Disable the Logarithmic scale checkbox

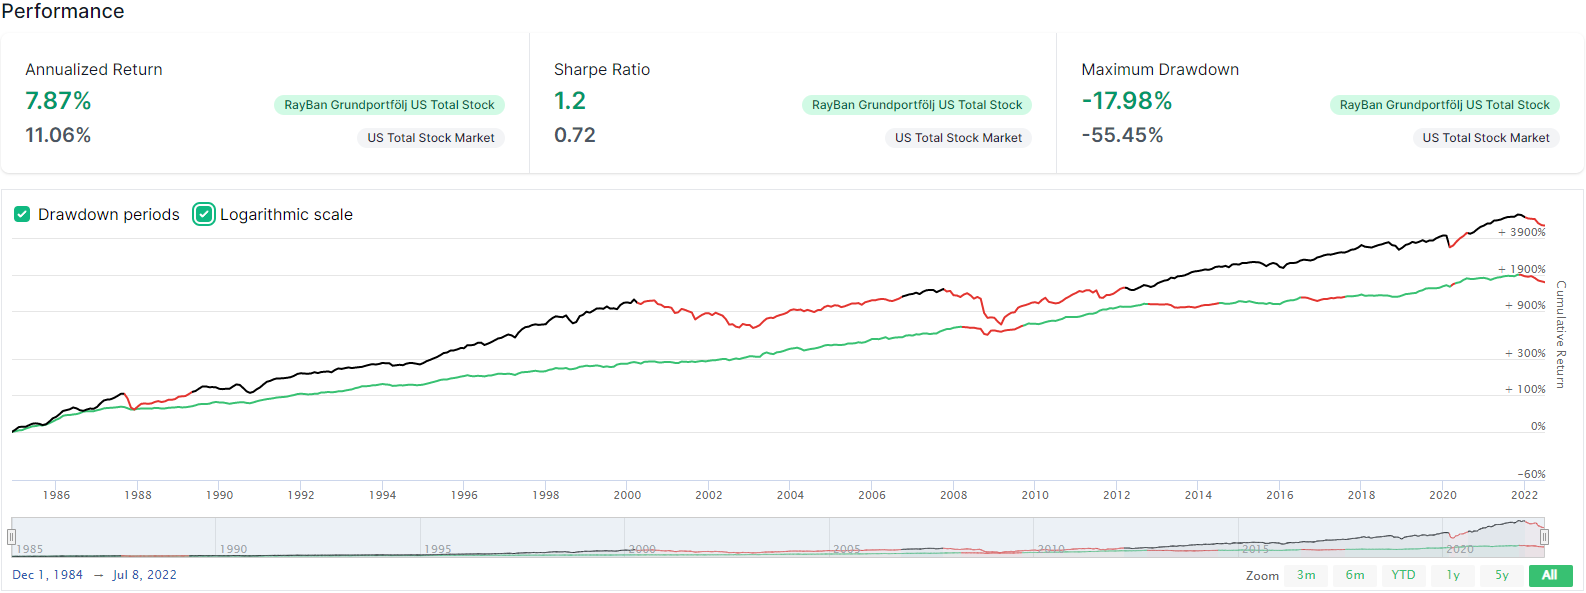pyautogui.click(x=204, y=214)
